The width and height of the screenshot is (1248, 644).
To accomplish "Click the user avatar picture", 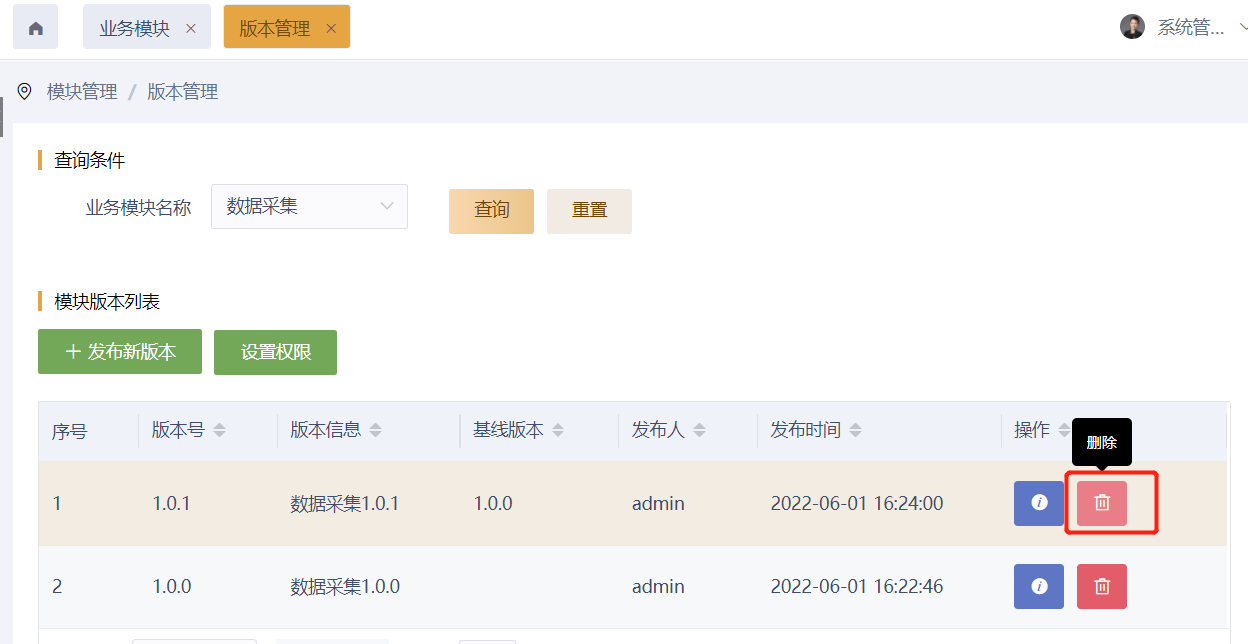I will pos(1131,27).
